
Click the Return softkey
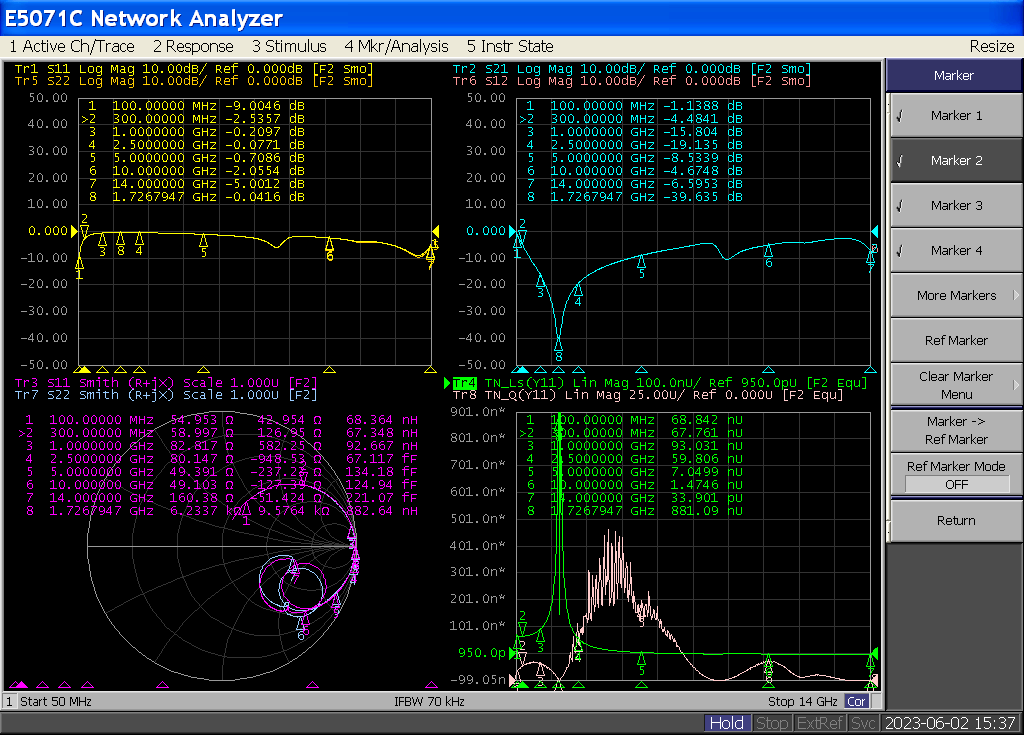pyautogui.click(x=956, y=521)
